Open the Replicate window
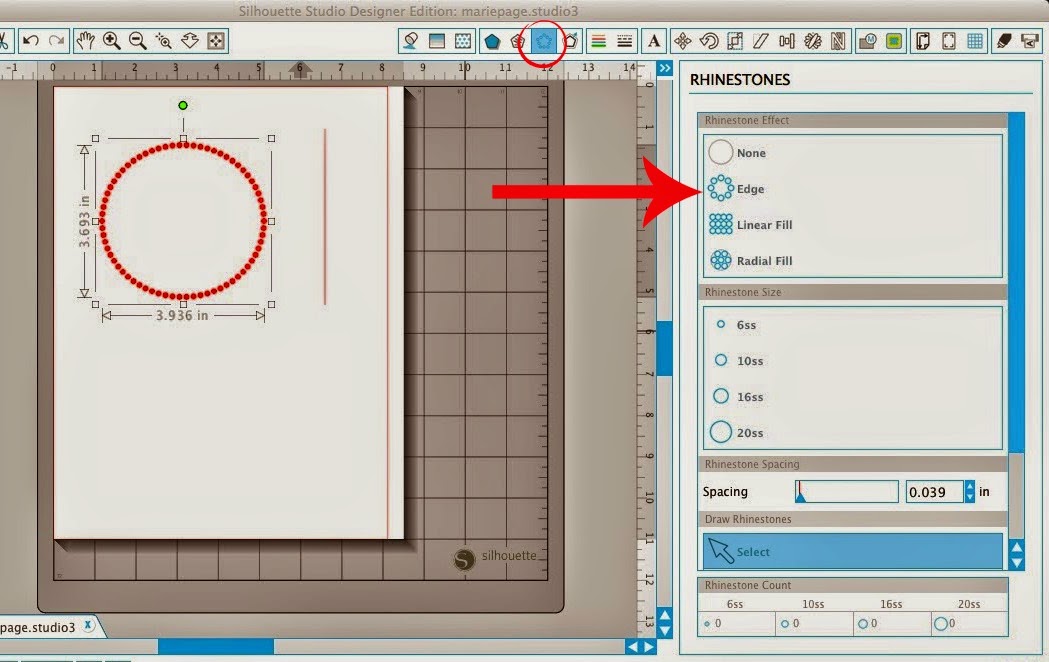1049x662 pixels. (x=813, y=41)
